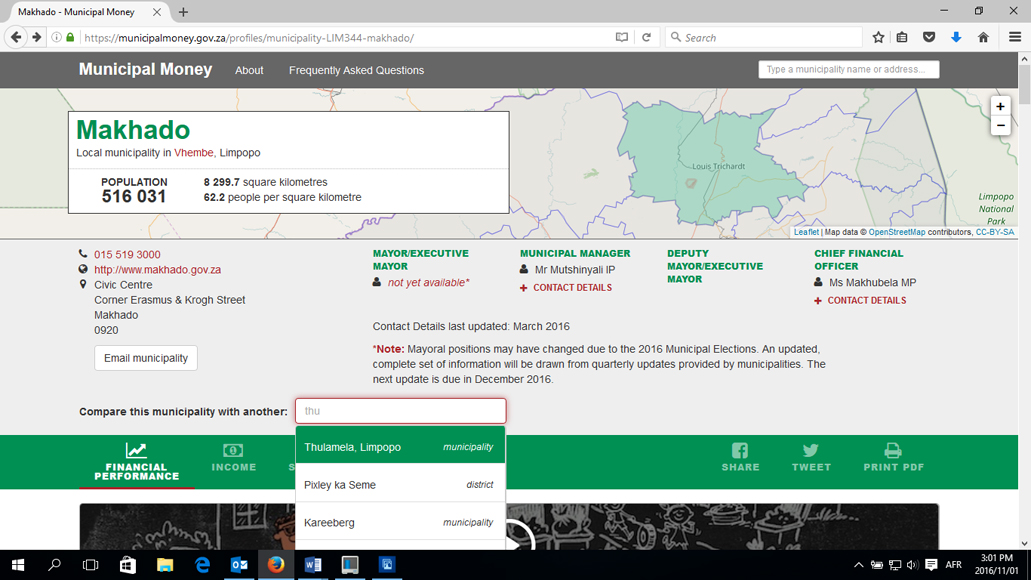1031x580 pixels.
Task: Save to Pocket icon
Action: click(929, 37)
